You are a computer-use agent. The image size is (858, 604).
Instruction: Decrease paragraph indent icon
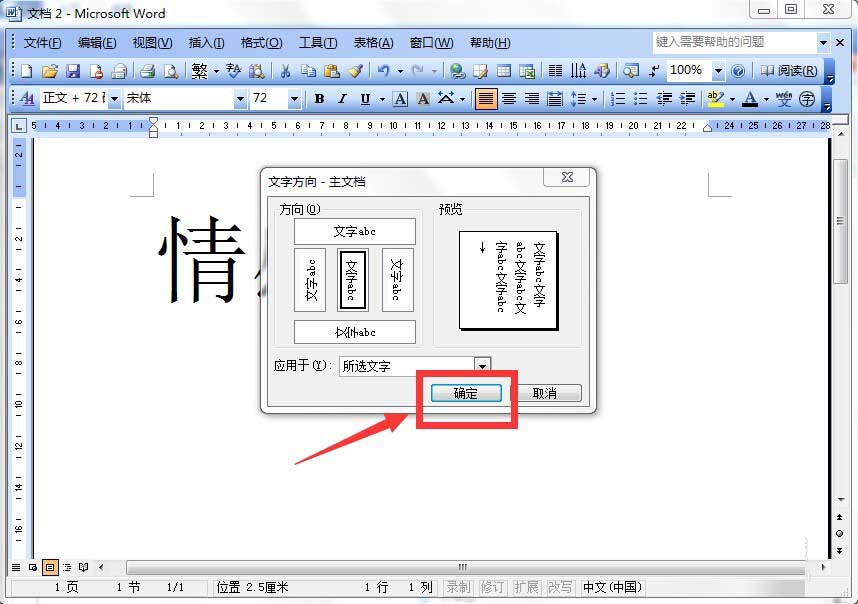664,98
